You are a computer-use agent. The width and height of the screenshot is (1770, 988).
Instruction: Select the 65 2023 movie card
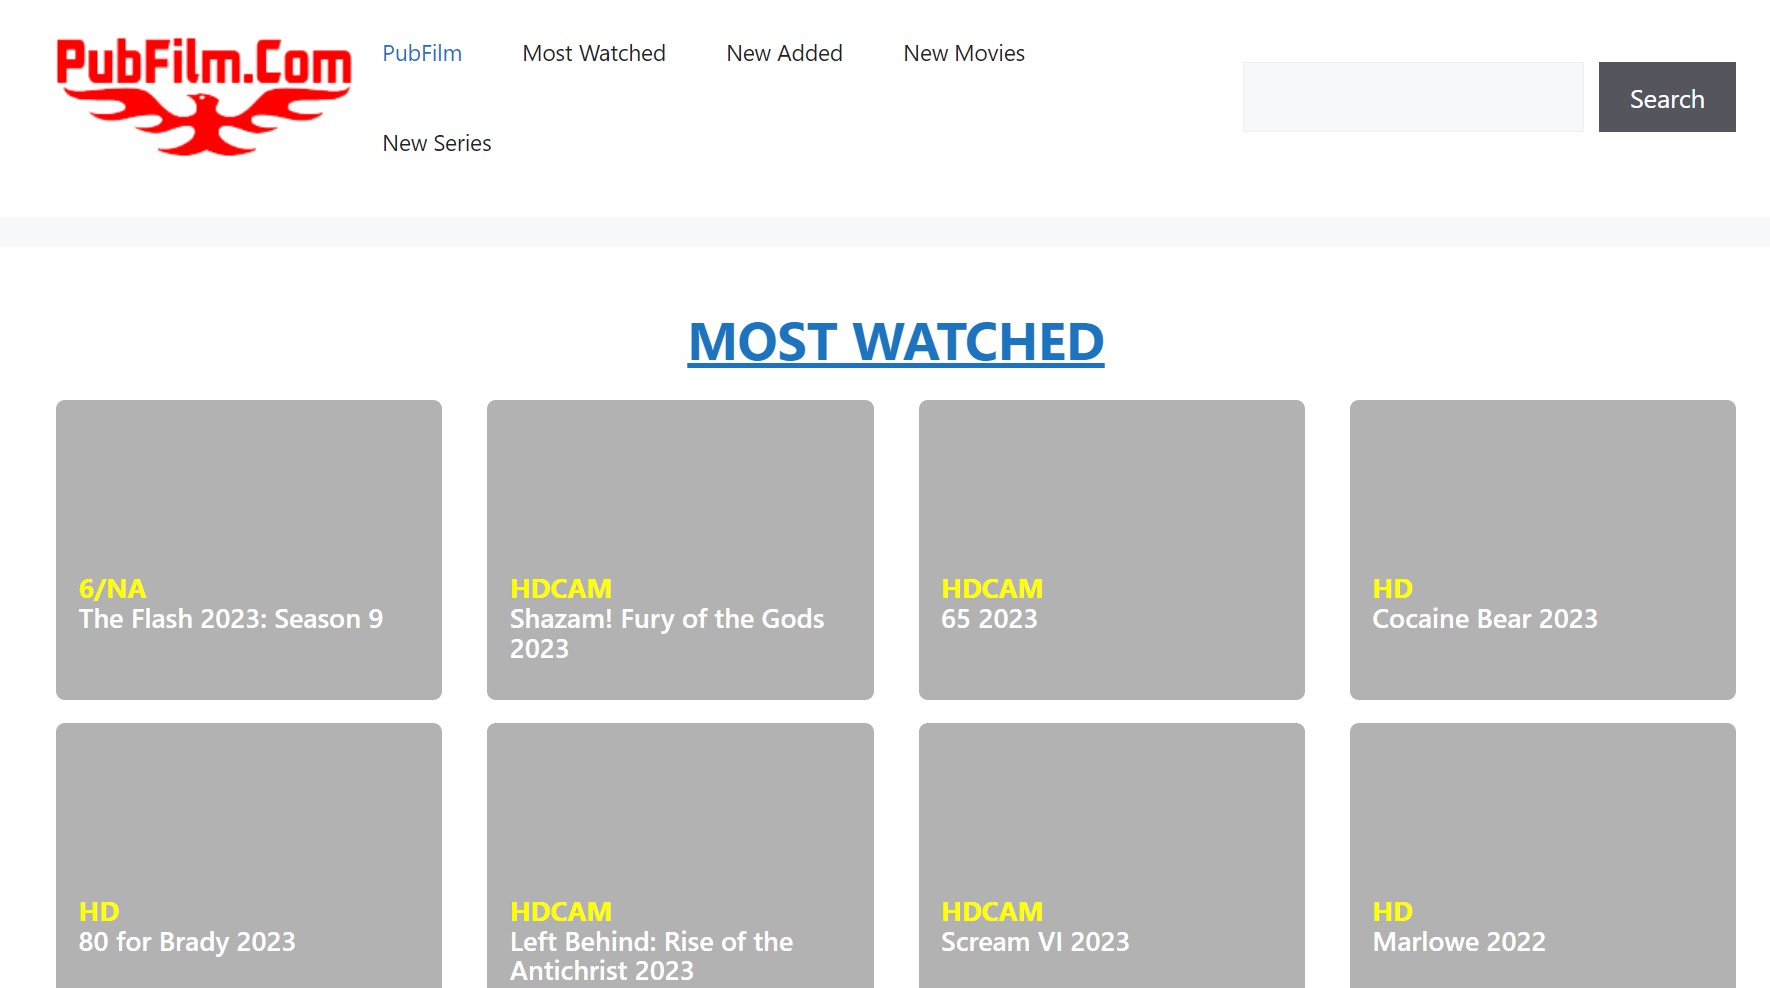tap(1112, 550)
